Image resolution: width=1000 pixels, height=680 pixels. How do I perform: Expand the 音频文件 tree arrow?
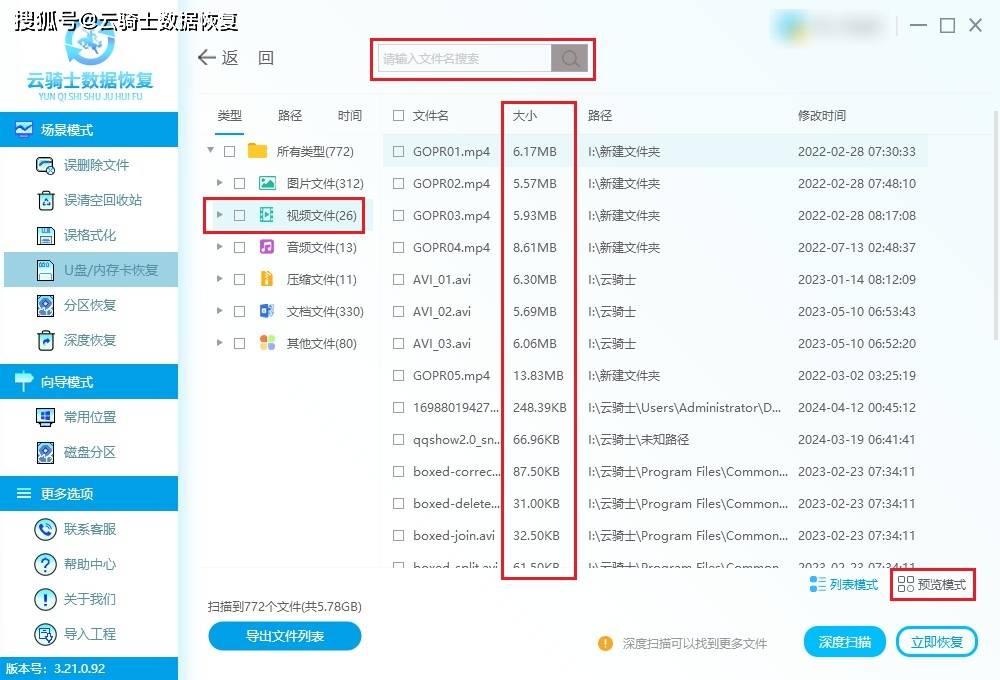click(x=219, y=247)
